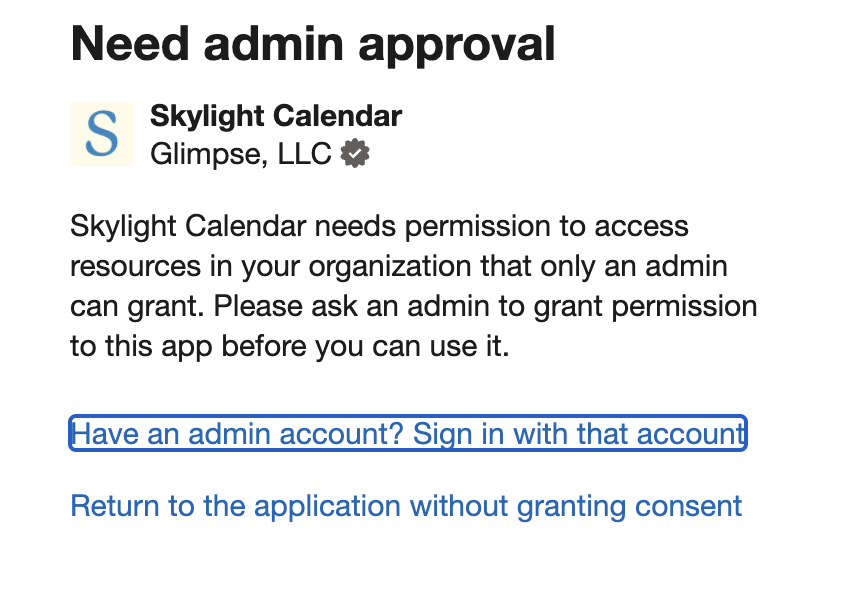Viewport: 852px width, 592px height.
Task: Click the "Skylight Calendar" app name text
Action: coord(275,116)
